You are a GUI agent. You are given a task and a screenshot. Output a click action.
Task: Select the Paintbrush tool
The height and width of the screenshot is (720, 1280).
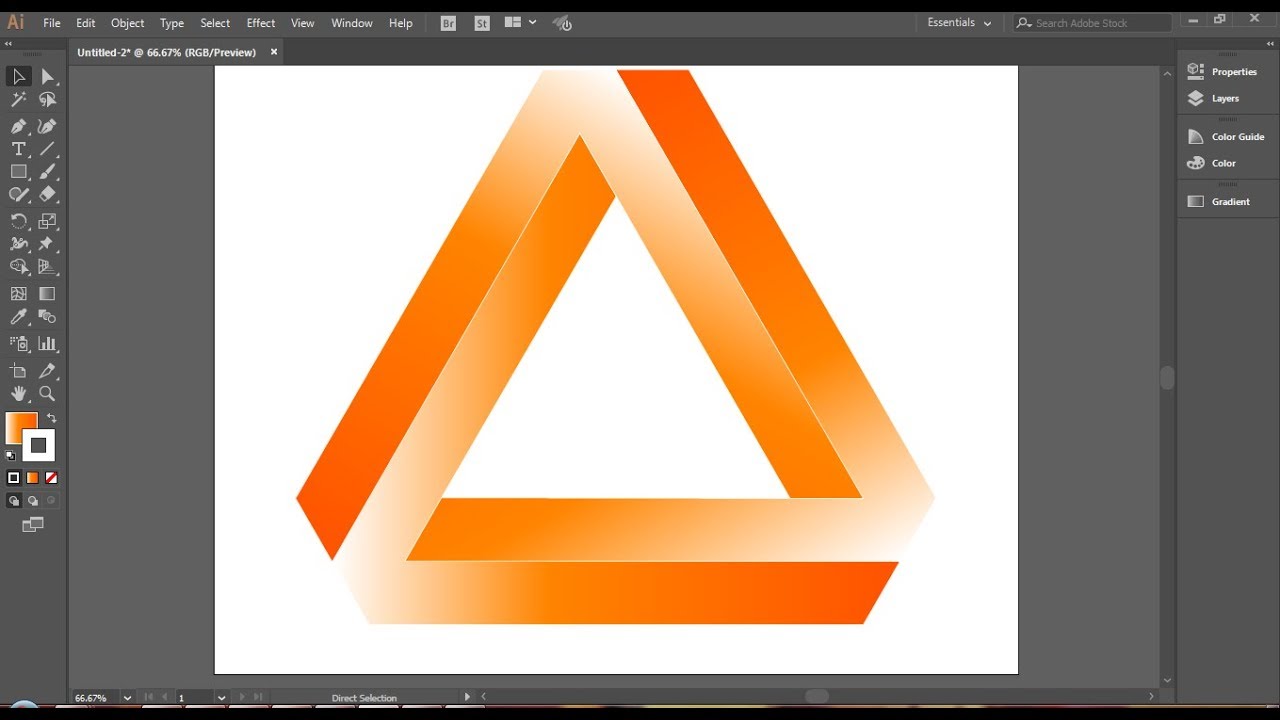click(x=47, y=172)
